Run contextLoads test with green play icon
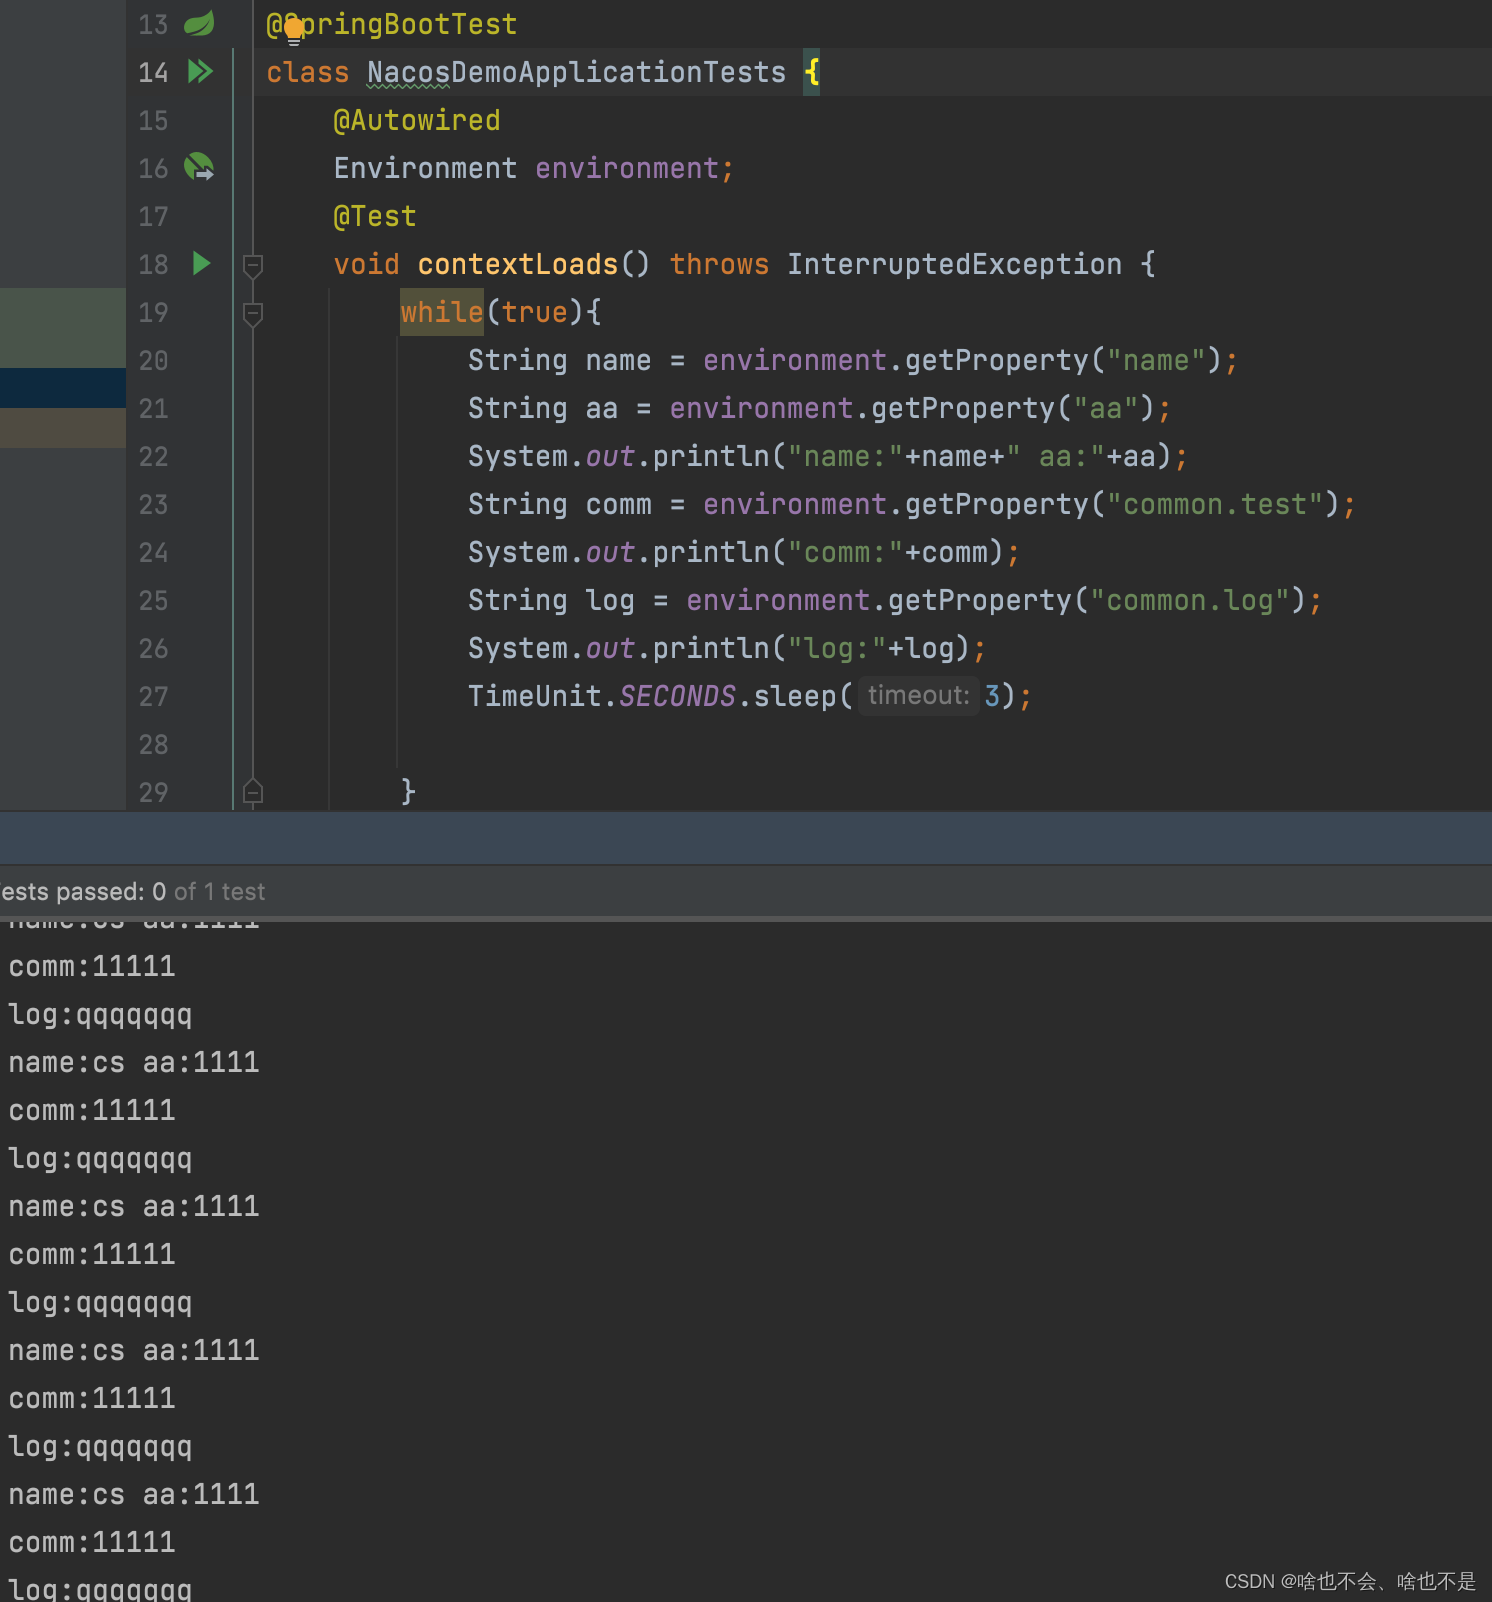The image size is (1492, 1602). click(201, 263)
